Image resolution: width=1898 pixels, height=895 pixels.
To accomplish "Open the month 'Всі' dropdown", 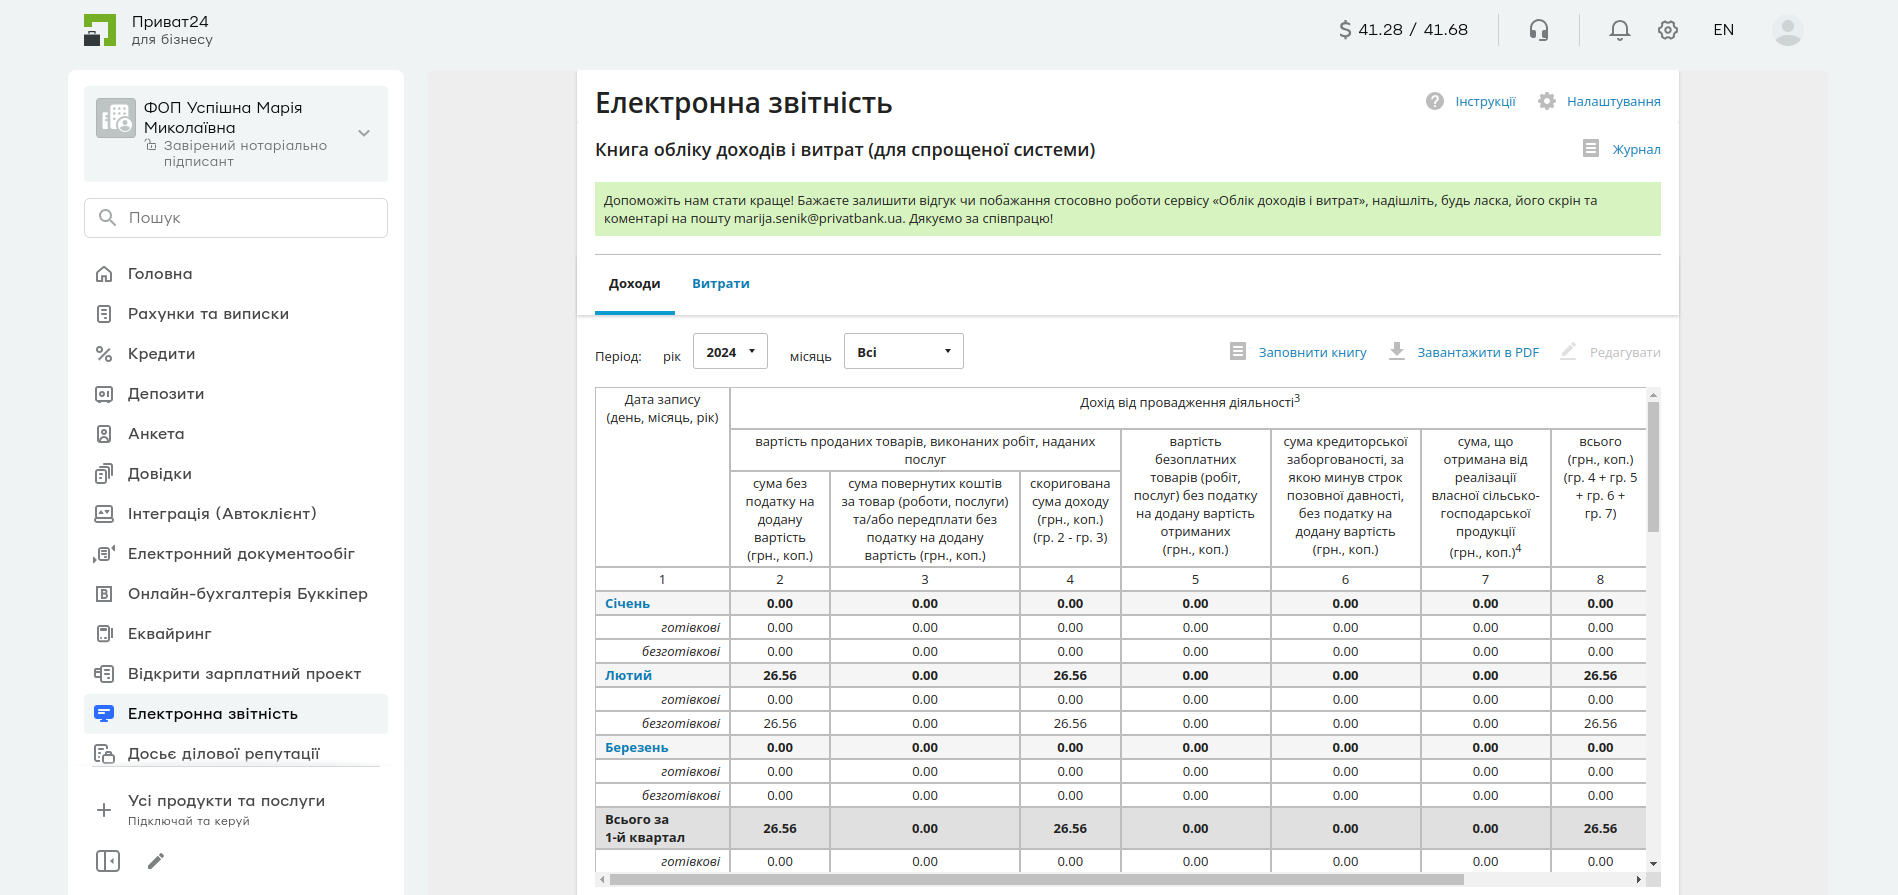I will pyautogui.click(x=903, y=352).
